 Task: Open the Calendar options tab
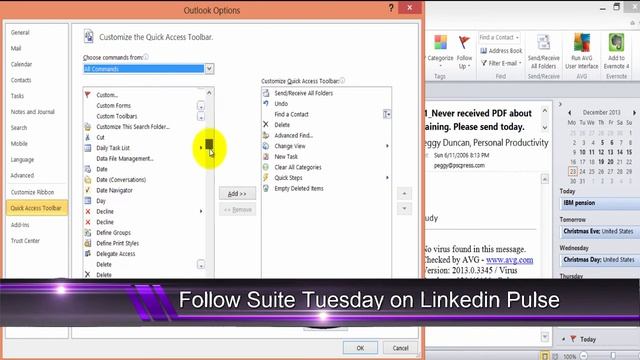(x=21, y=64)
